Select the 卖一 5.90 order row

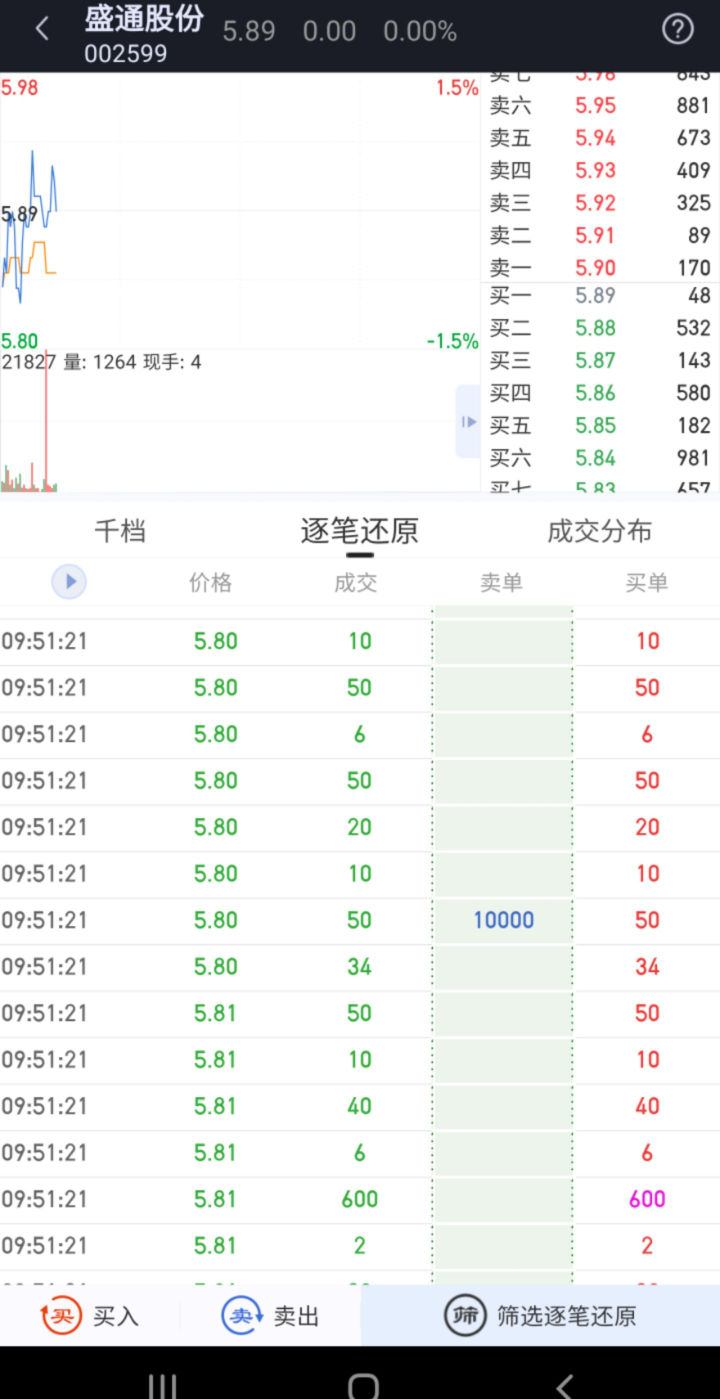click(600, 267)
